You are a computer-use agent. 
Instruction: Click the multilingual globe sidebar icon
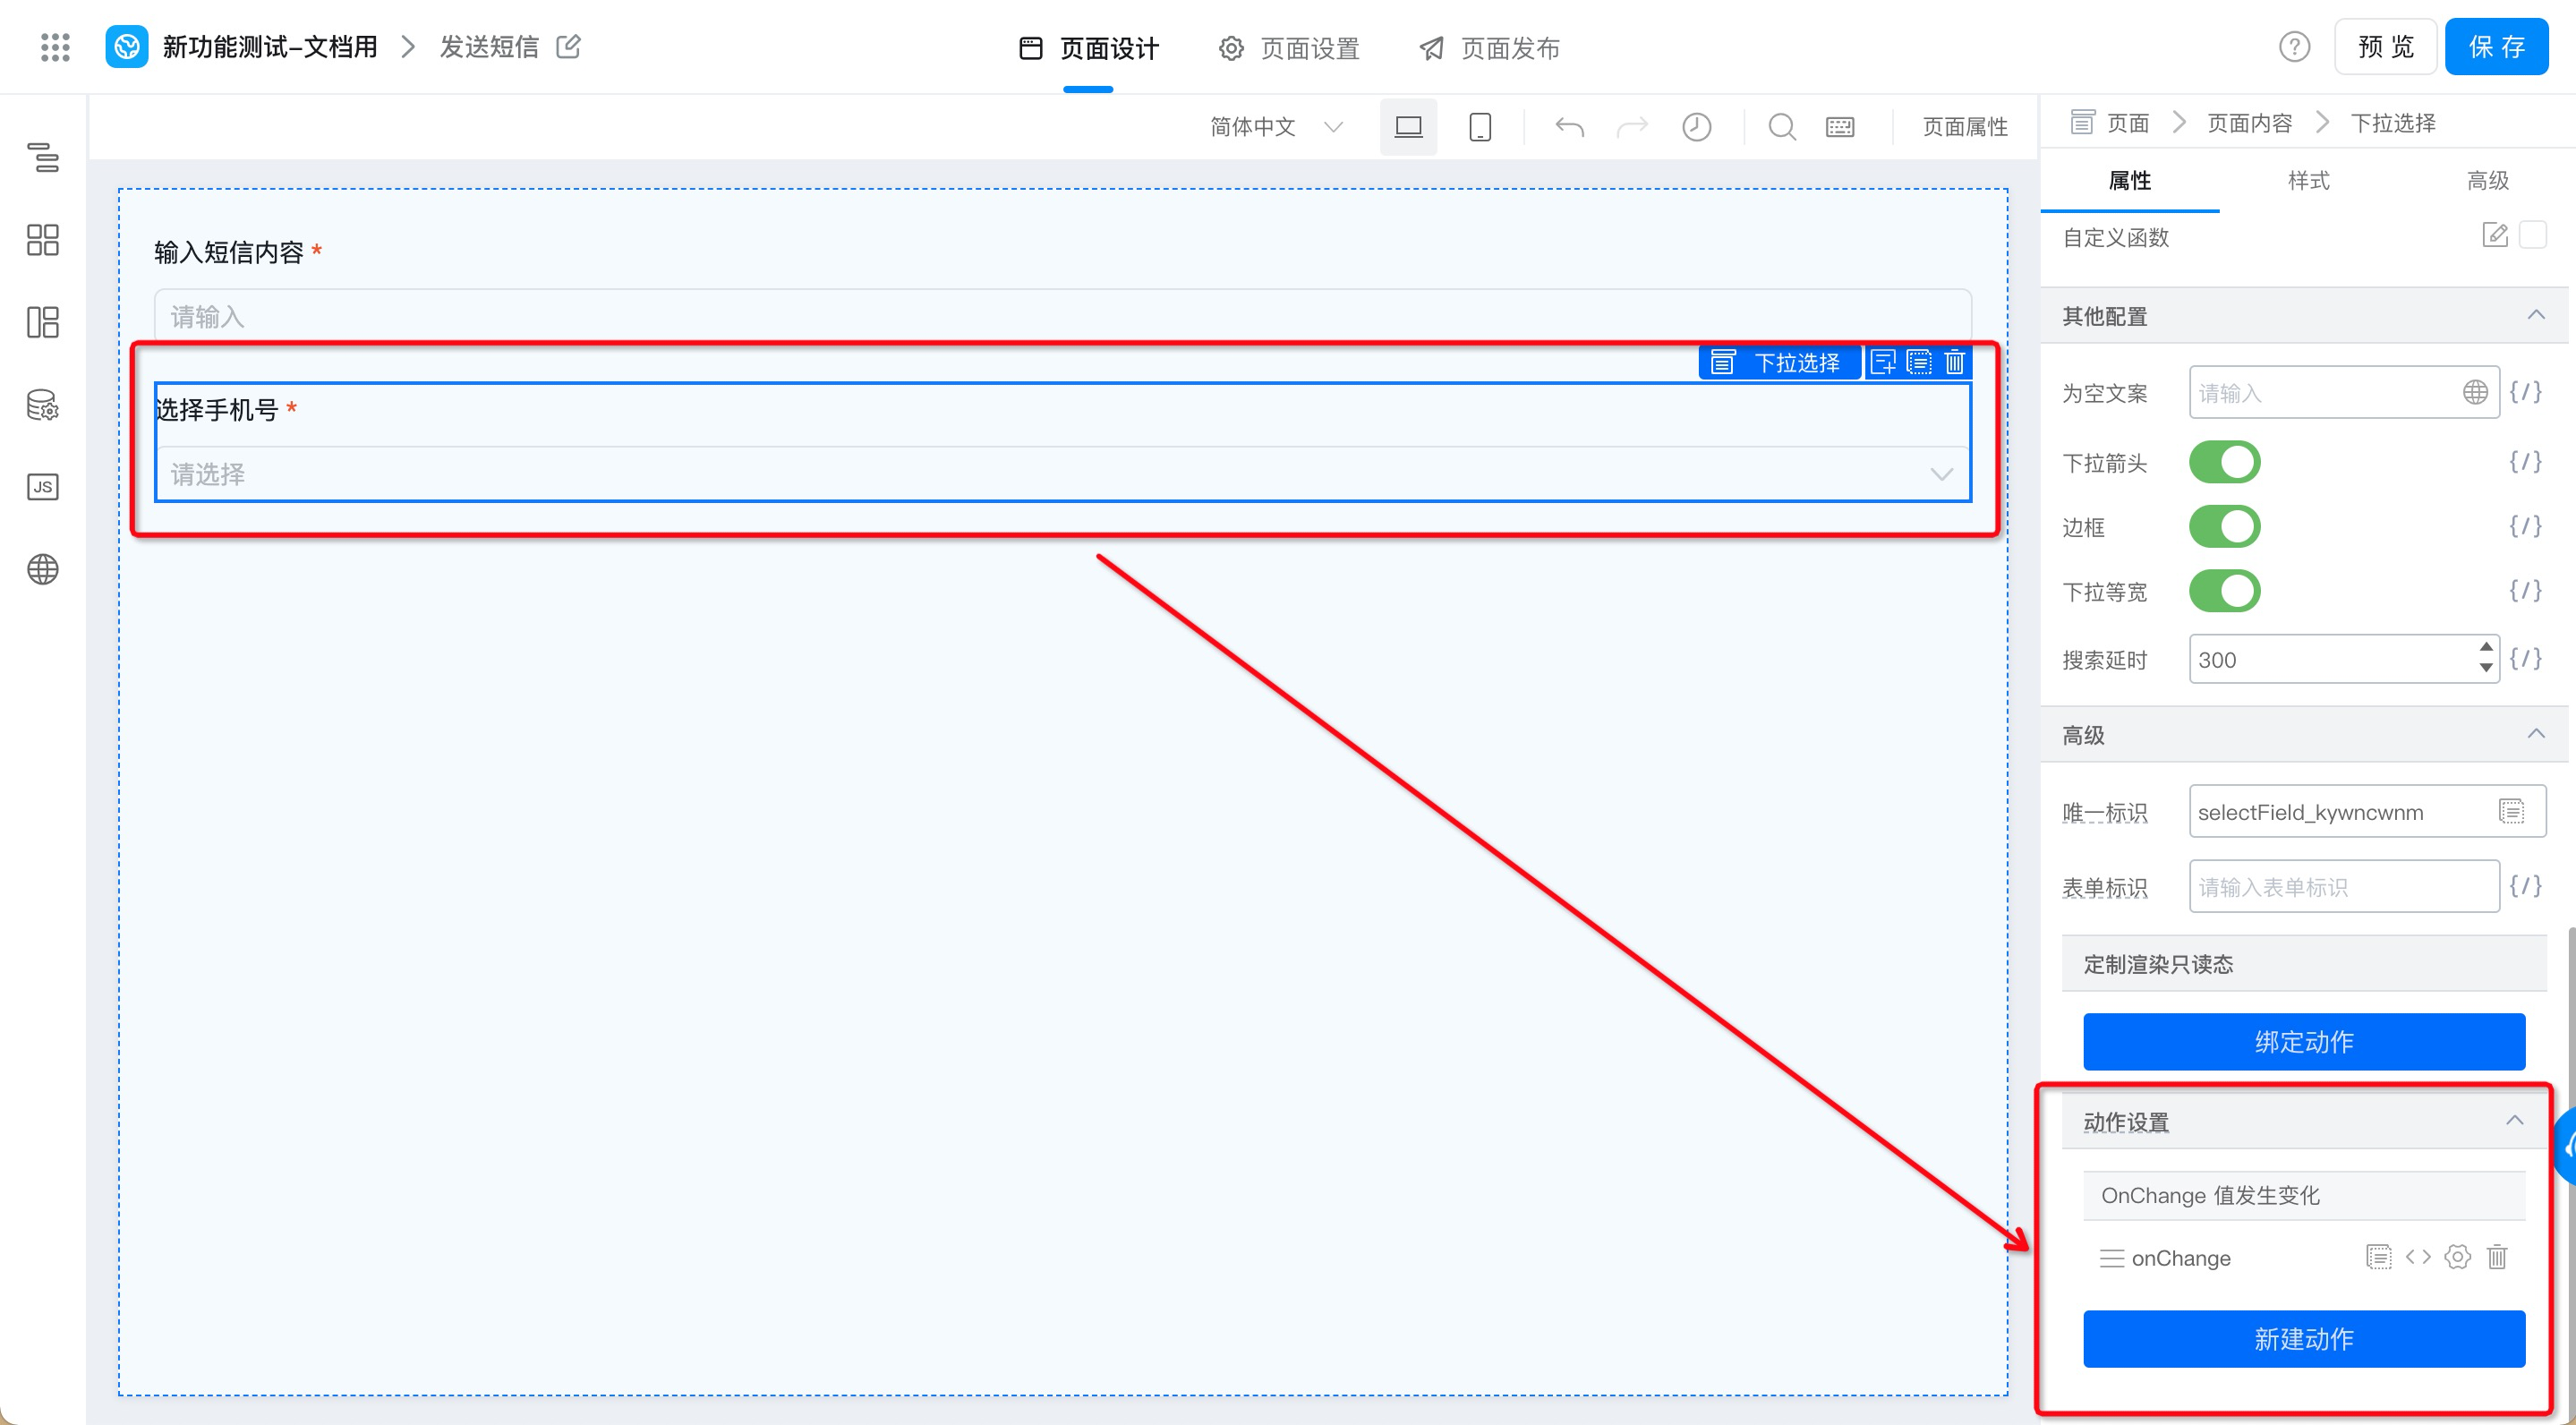[x=42, y=569]
